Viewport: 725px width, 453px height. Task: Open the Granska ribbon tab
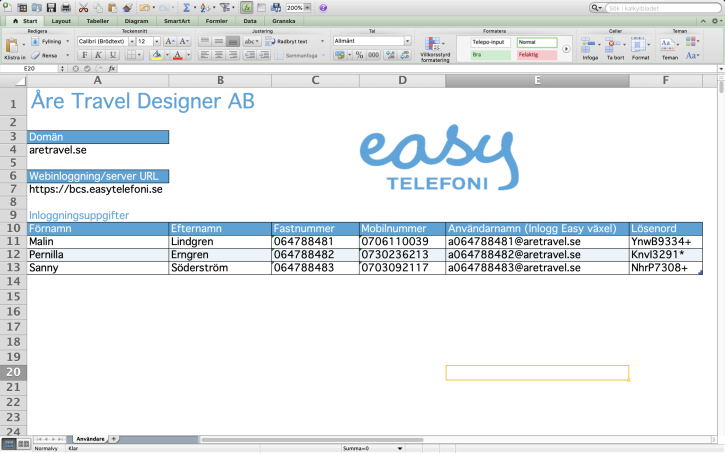click(x=283, y=21)
